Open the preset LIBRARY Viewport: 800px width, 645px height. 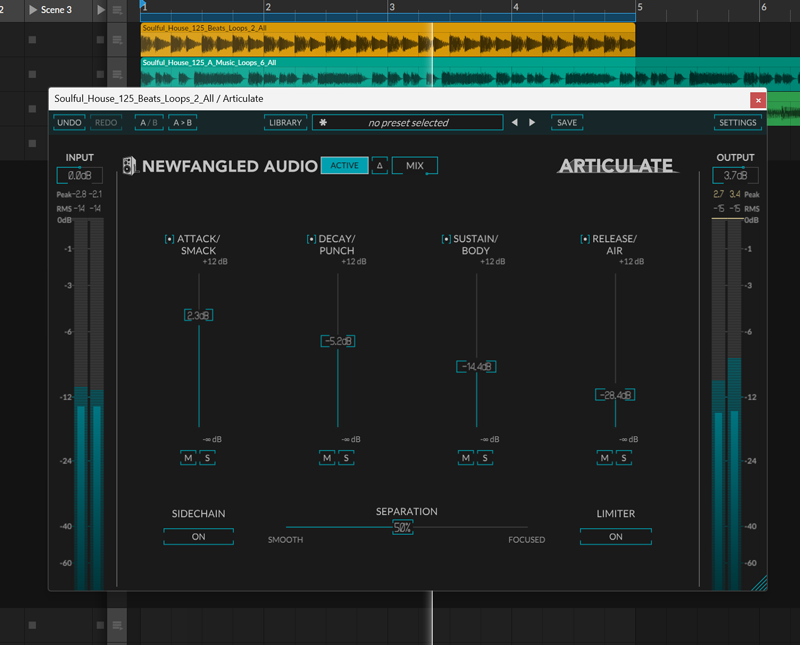(286, 122)
